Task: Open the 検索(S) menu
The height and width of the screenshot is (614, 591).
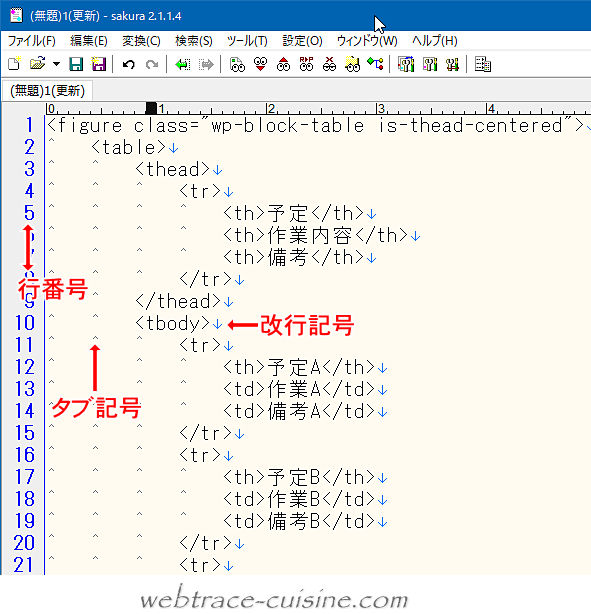Action: pyautogui.click(x=194, y=41)
